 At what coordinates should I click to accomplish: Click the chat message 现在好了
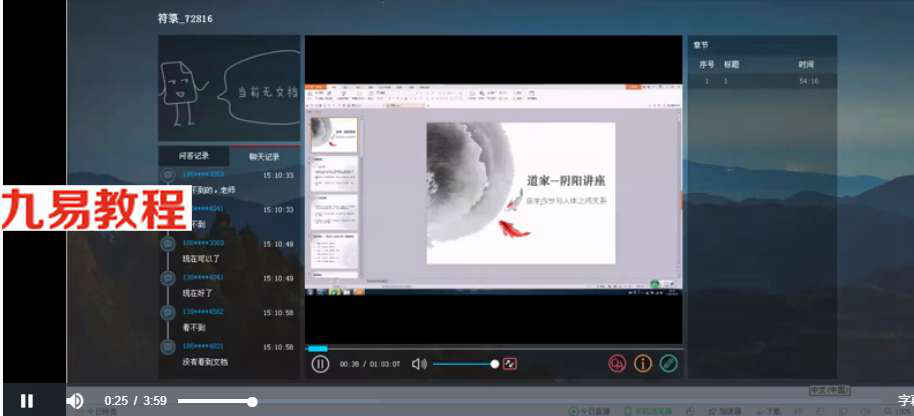pyautogui.click(x=198, y=293)
